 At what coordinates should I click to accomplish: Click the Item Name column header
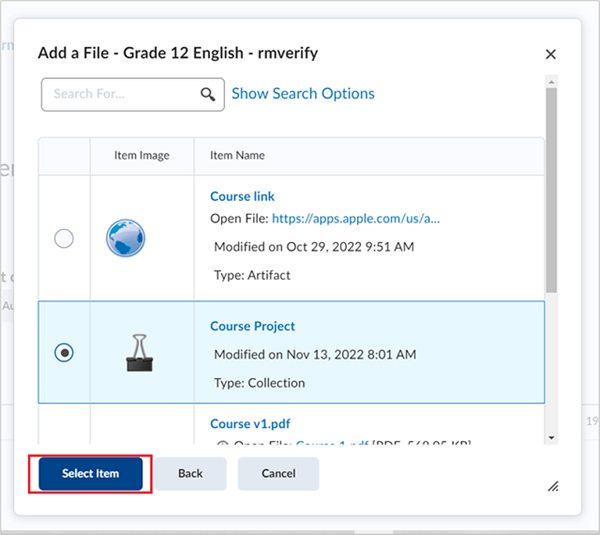237,156
